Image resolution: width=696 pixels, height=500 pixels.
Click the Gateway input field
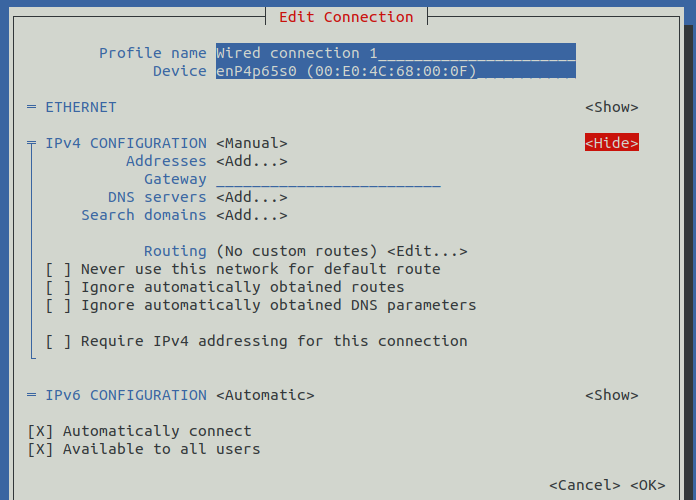click(x=328, y=179)
